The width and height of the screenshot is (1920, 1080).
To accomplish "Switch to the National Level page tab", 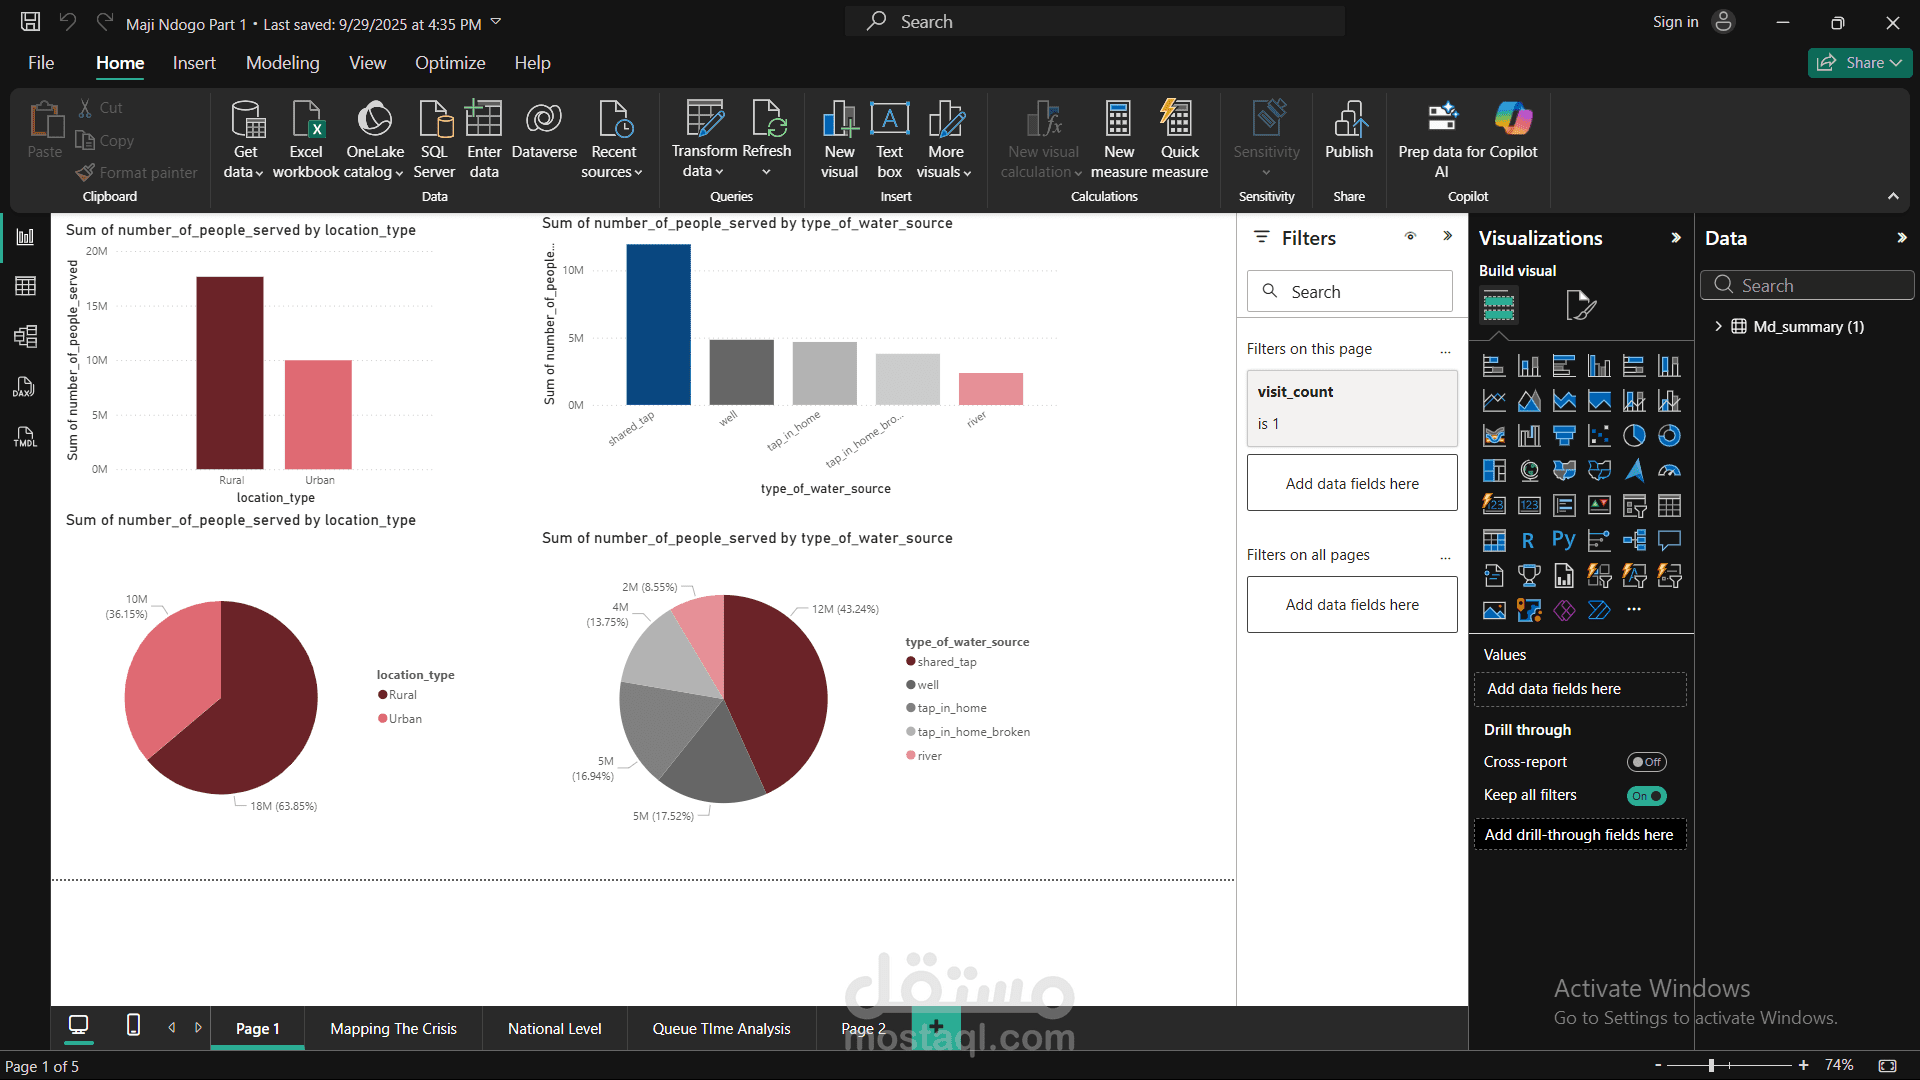I will pos(554,1028).
